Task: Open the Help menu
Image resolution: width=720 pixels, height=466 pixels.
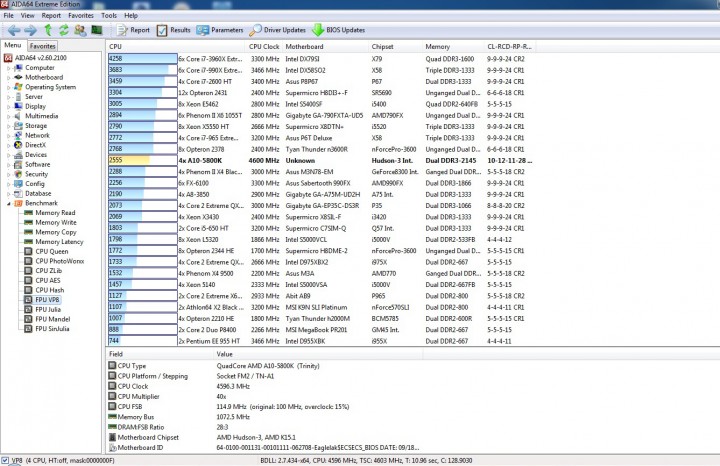Action: coord(131,16)
